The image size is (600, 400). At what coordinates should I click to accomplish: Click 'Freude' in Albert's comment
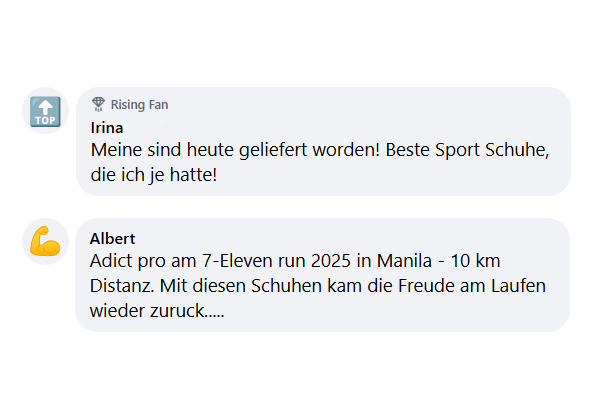(421, 285)
